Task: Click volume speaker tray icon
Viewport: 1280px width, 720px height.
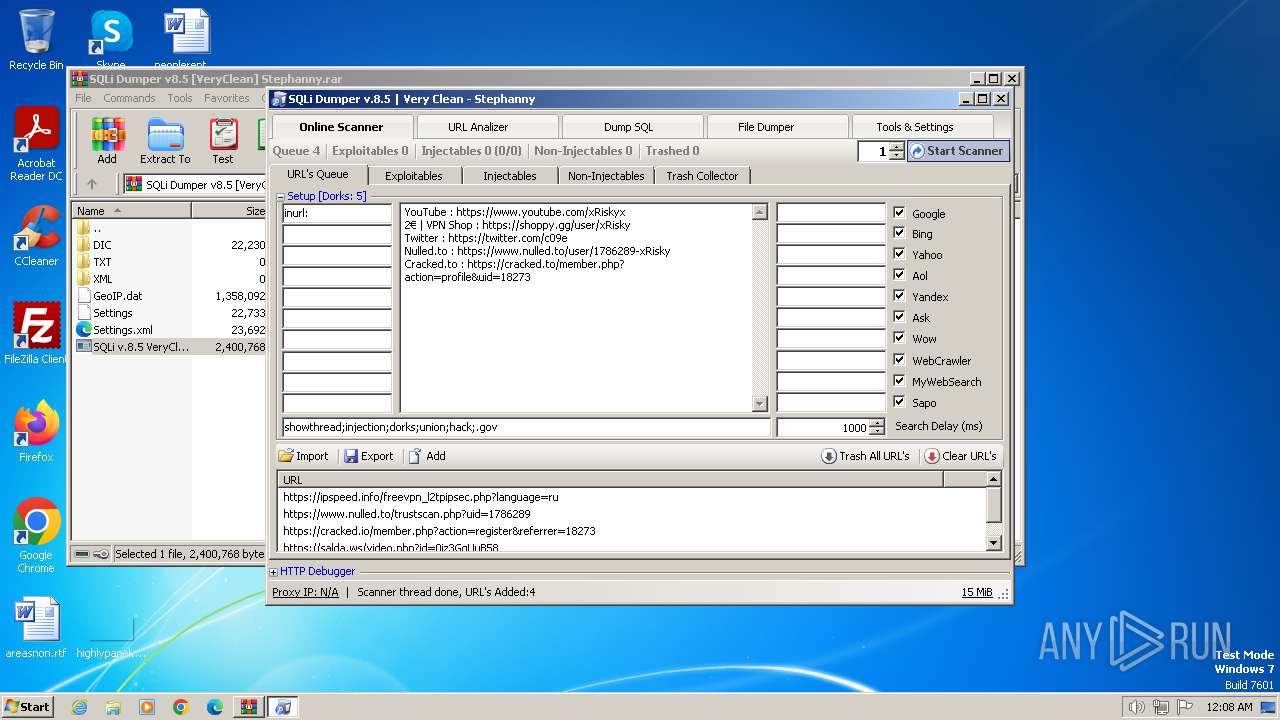Action: pyautogui.click(x=1136, y=707)
